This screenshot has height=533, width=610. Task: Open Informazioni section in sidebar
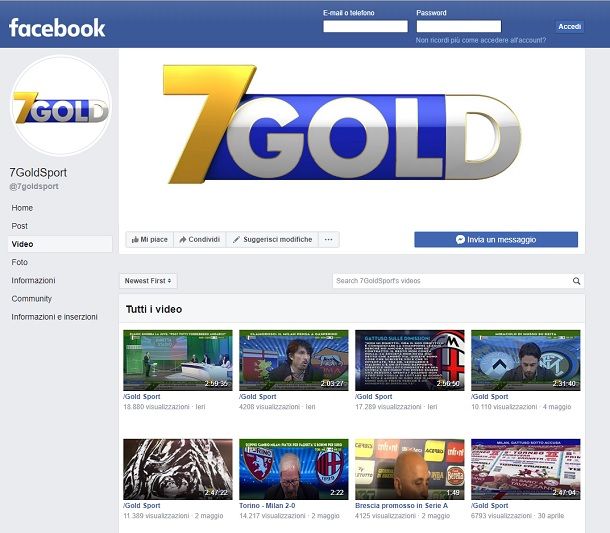point(33,281)
